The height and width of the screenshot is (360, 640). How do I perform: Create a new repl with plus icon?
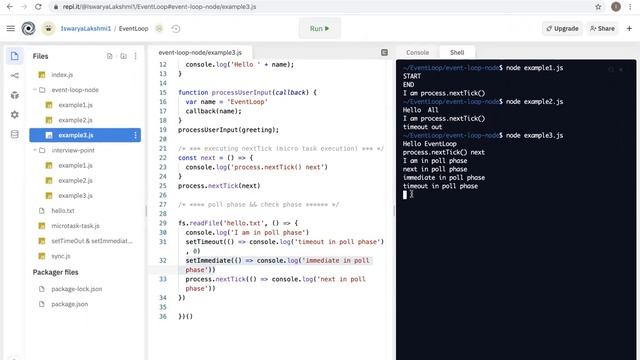coord(629,29)
